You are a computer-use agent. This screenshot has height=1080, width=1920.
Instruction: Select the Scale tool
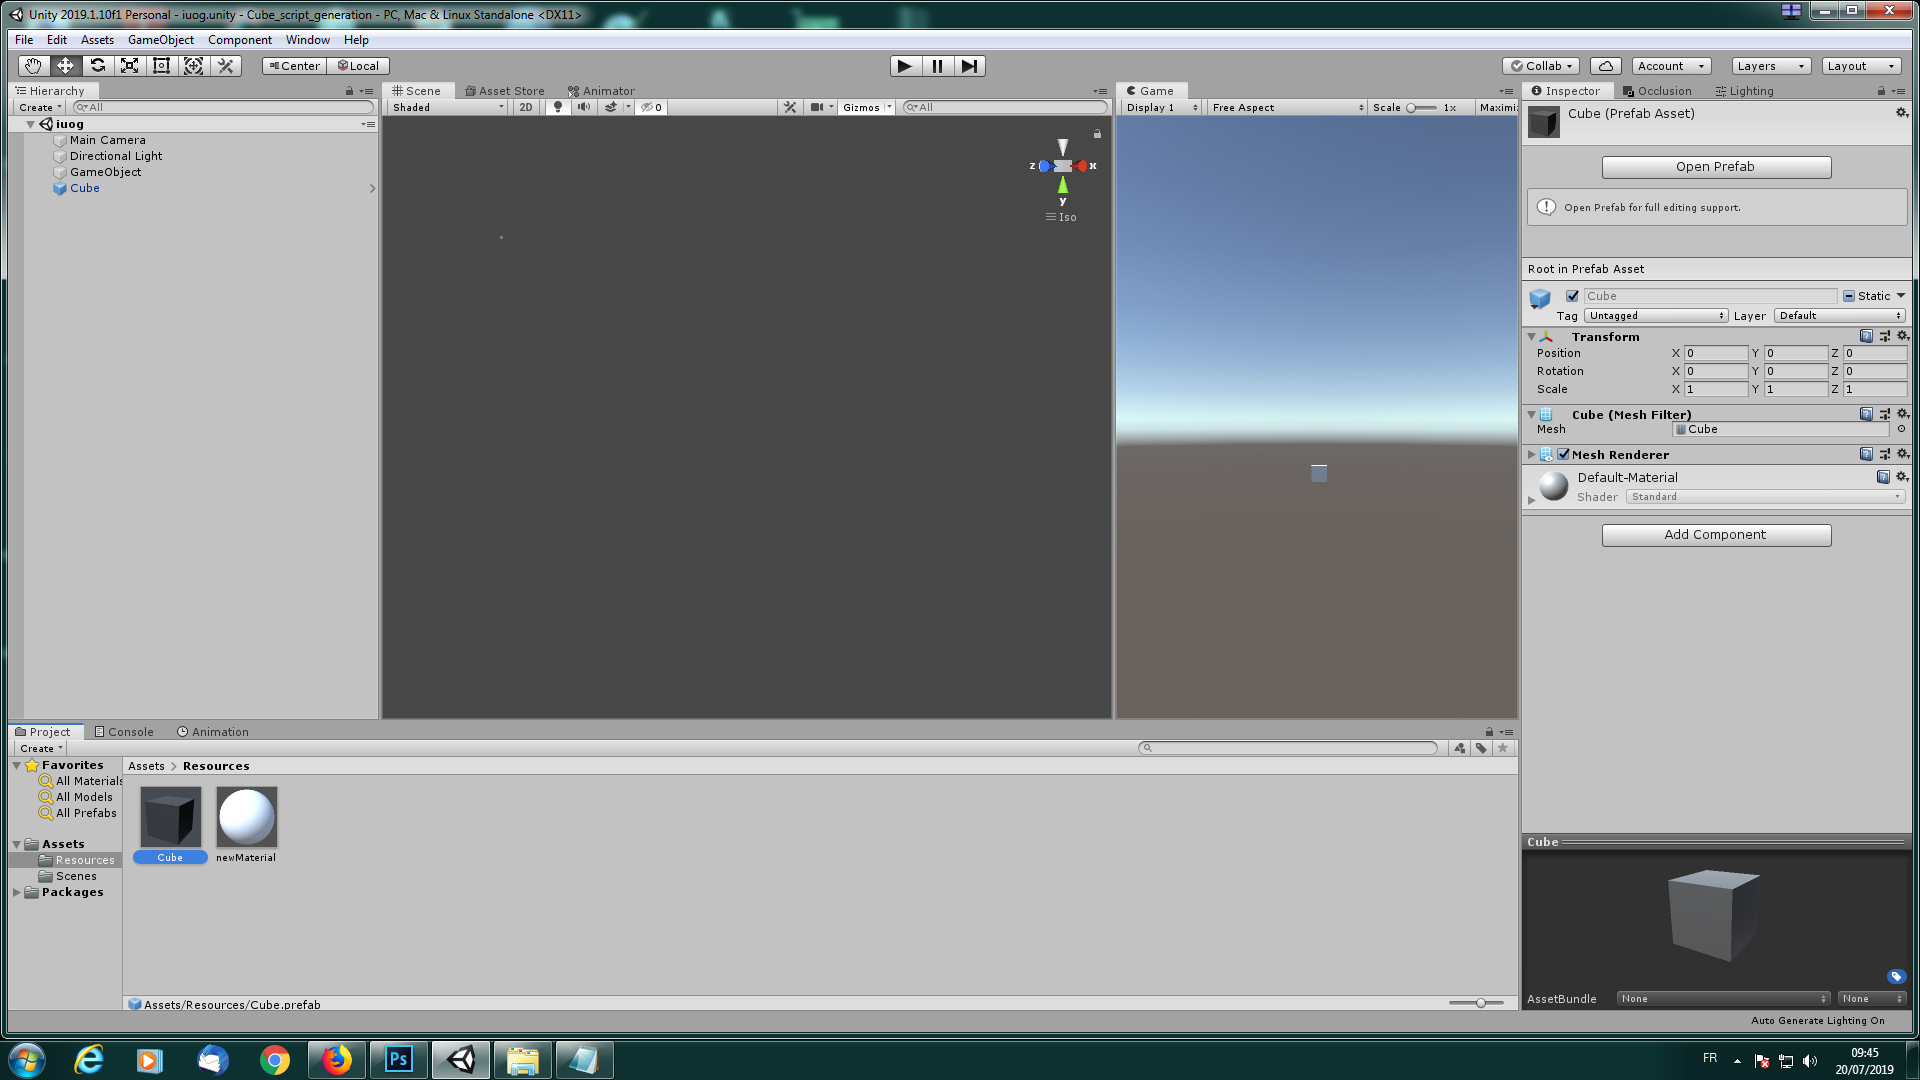pyautogui.click(x=129, y=66)
